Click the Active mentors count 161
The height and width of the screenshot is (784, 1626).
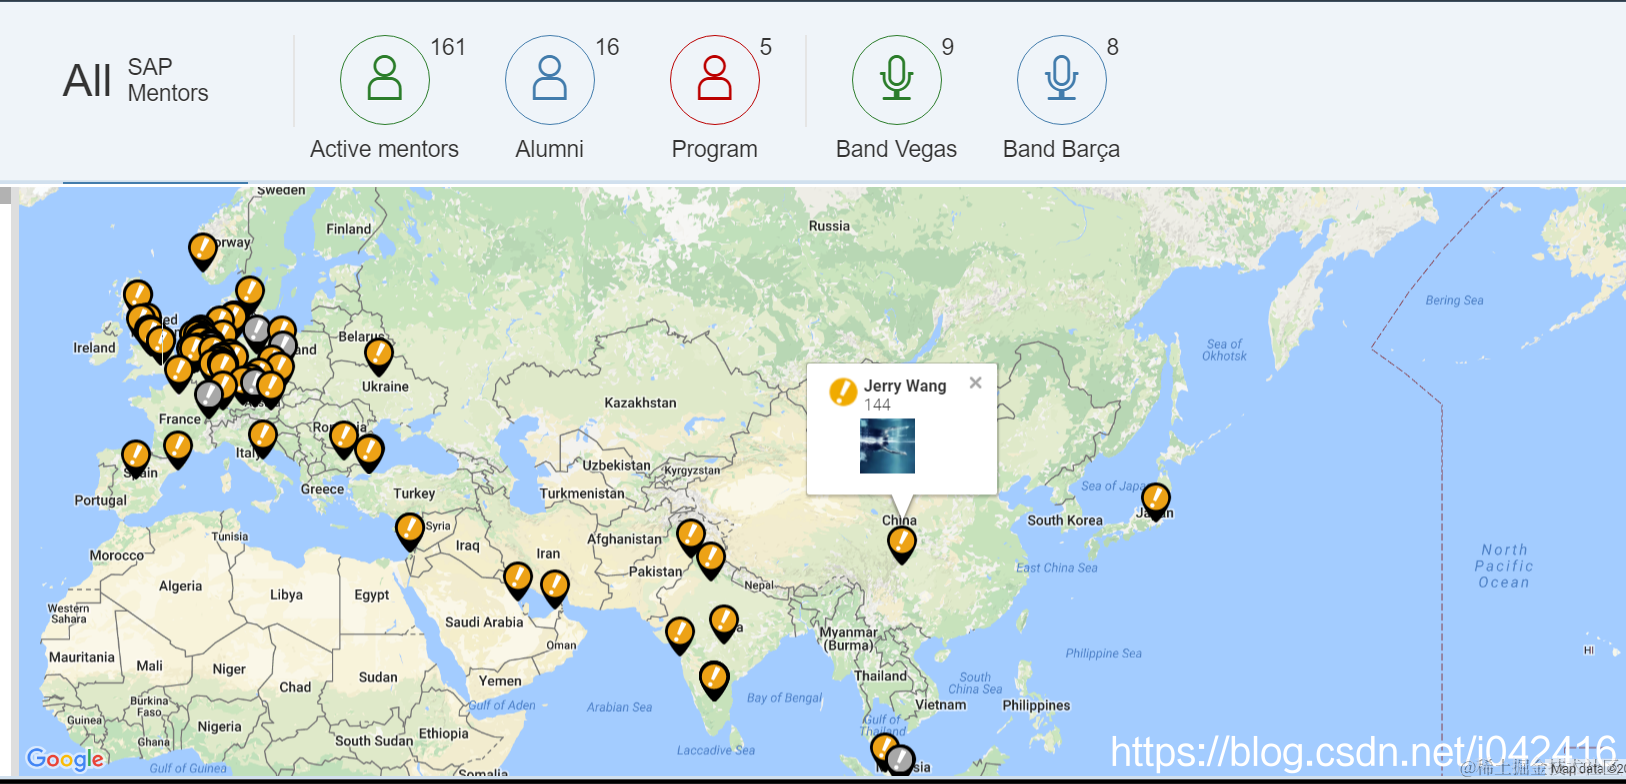pyautogui.click(x=448, y=47)
